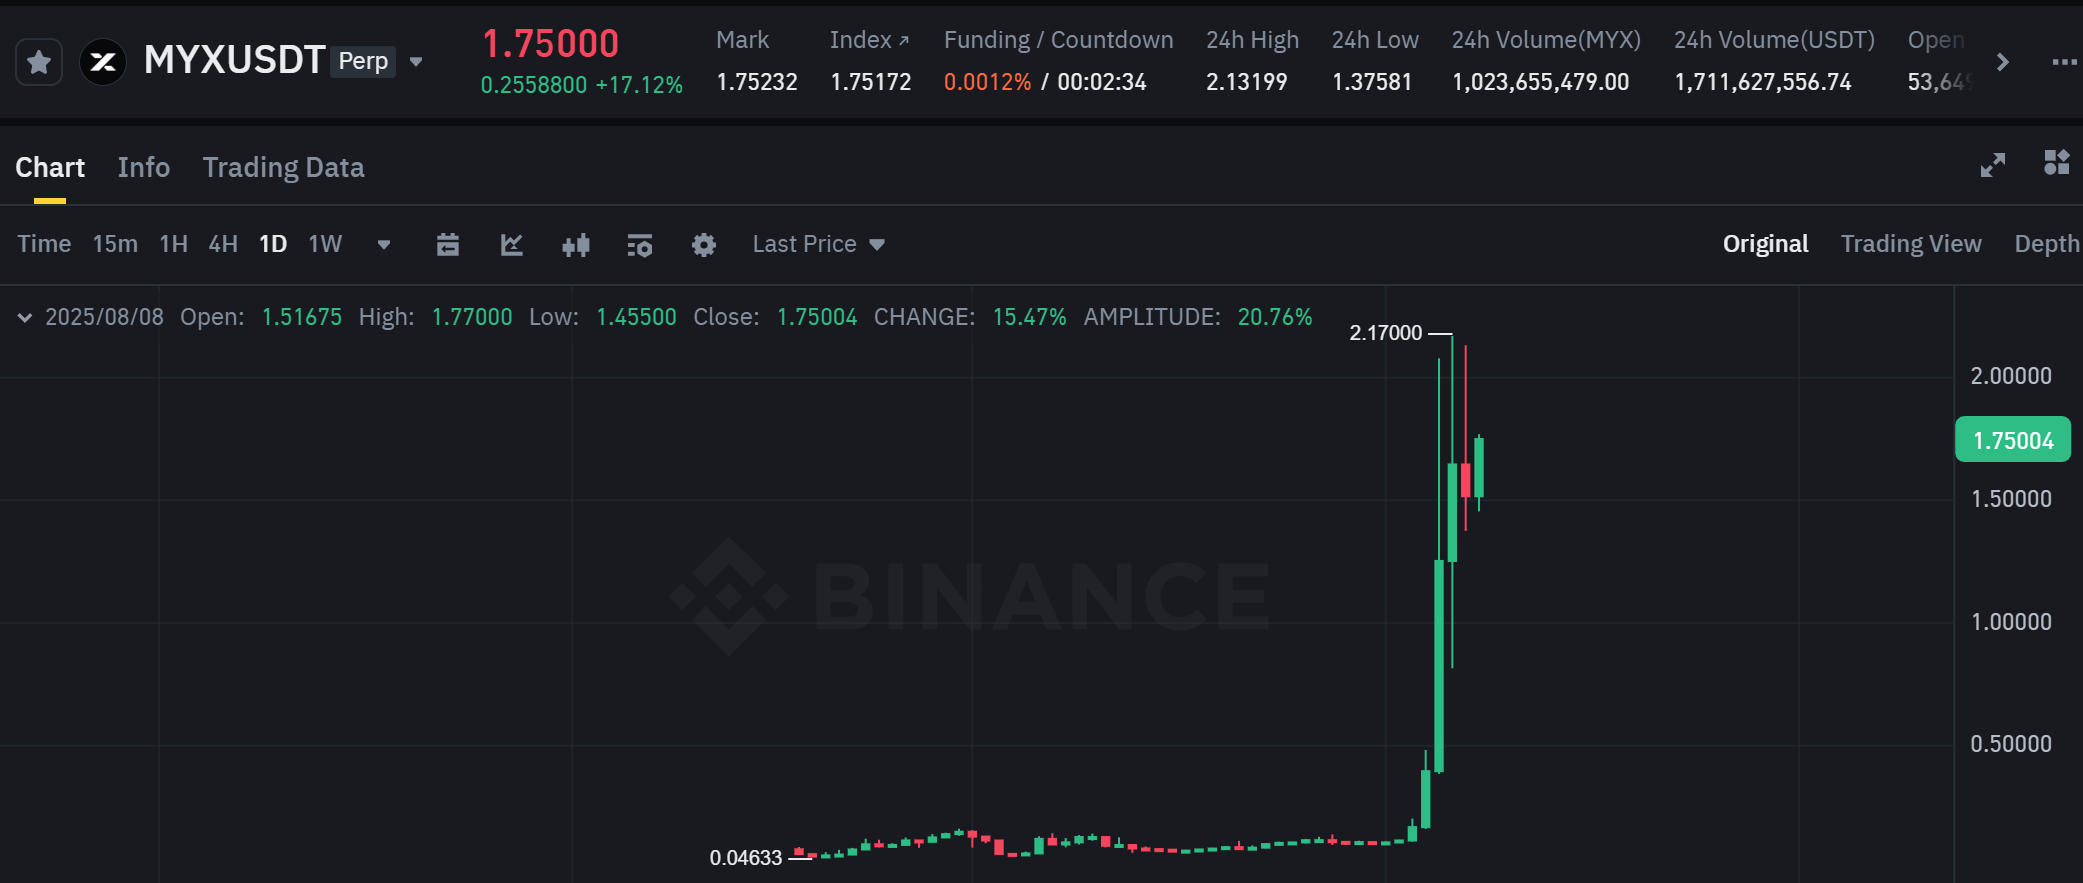Image resolution: width=2083 pixels, height=883 pixels.
Task: Switch to the Chart tab
Action: [x=50, y=167]
